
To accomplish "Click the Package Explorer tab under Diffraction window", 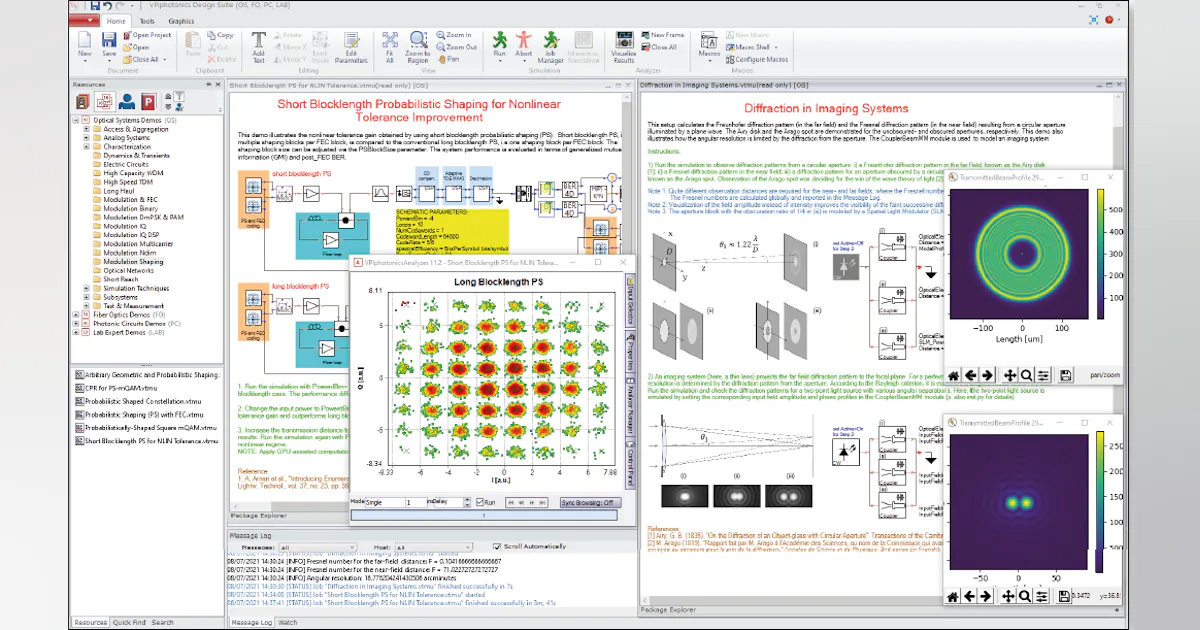I will [x=669, y=609].
